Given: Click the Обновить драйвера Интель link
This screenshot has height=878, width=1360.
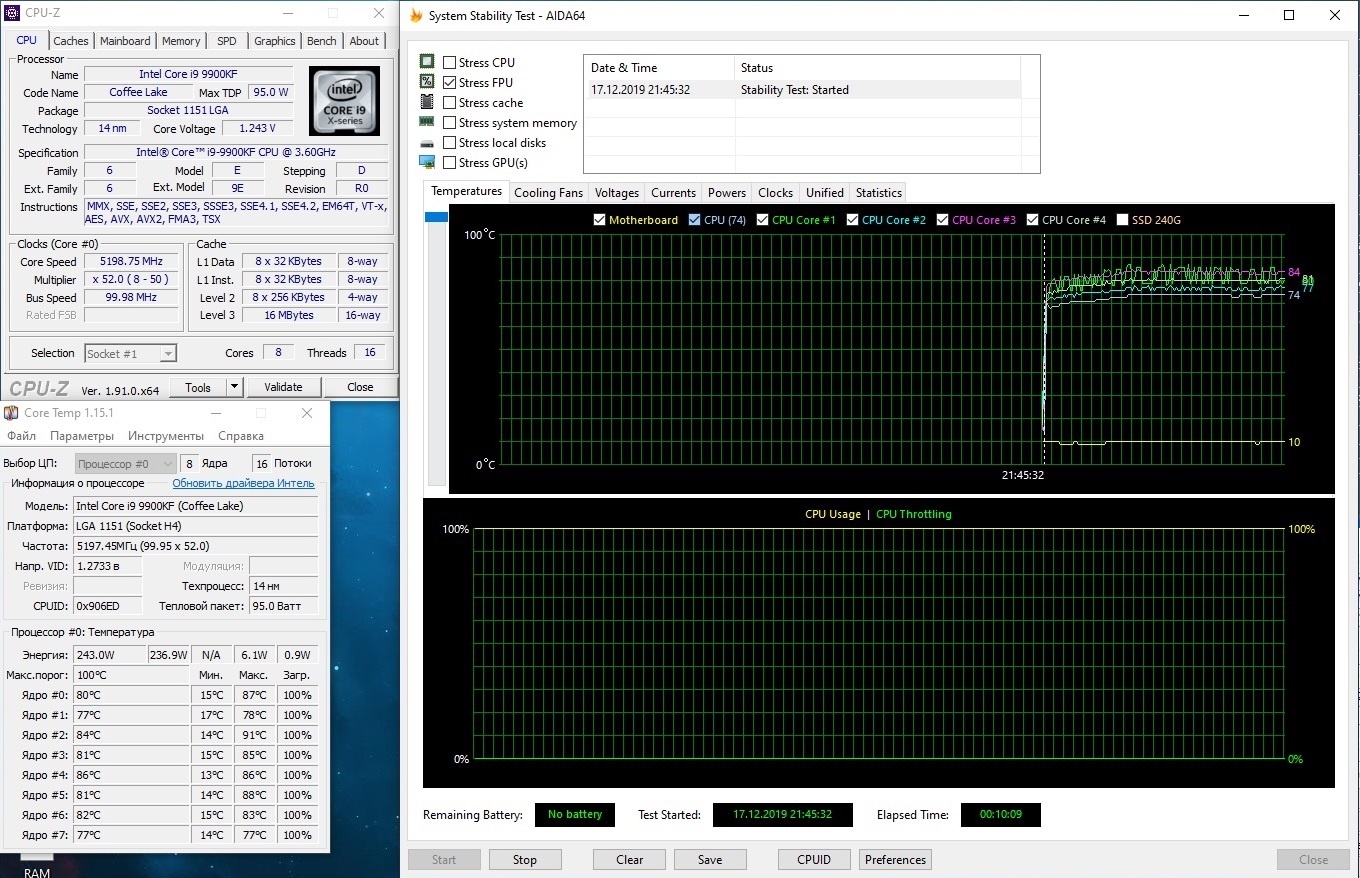Looking at the screenshot, I should tap(243, 483).
